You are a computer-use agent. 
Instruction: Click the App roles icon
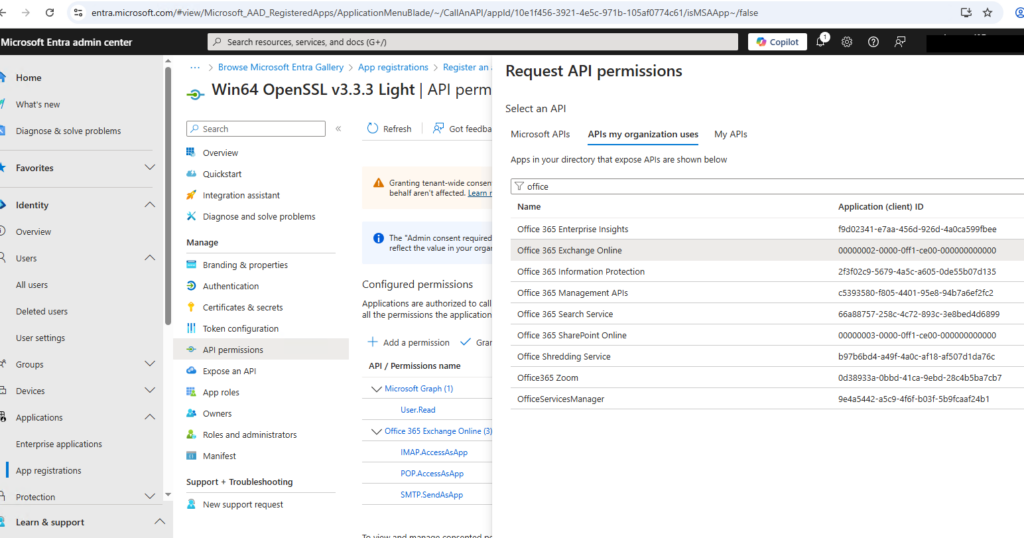[x=191, y=392]
